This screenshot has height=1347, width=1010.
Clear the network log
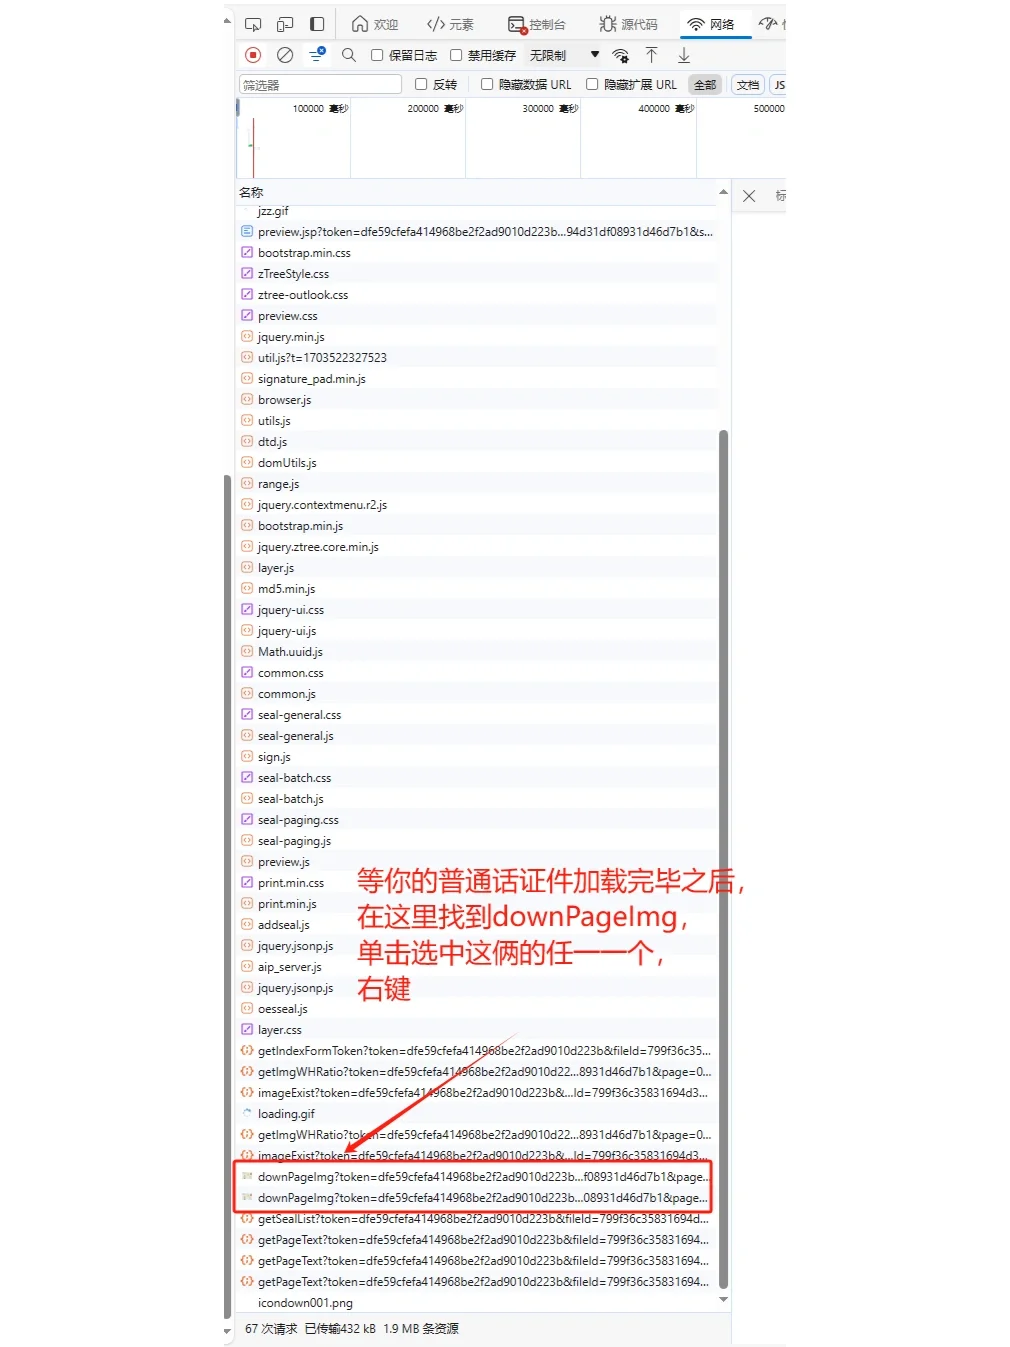click(285, 55)
